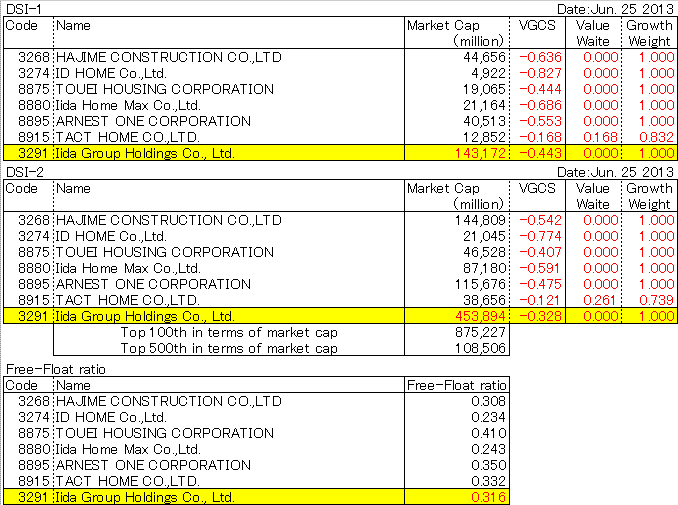The image size is (678, 505).
Task: Click DSI-1 Iida Group market cap 143,172
Action: 480,153
